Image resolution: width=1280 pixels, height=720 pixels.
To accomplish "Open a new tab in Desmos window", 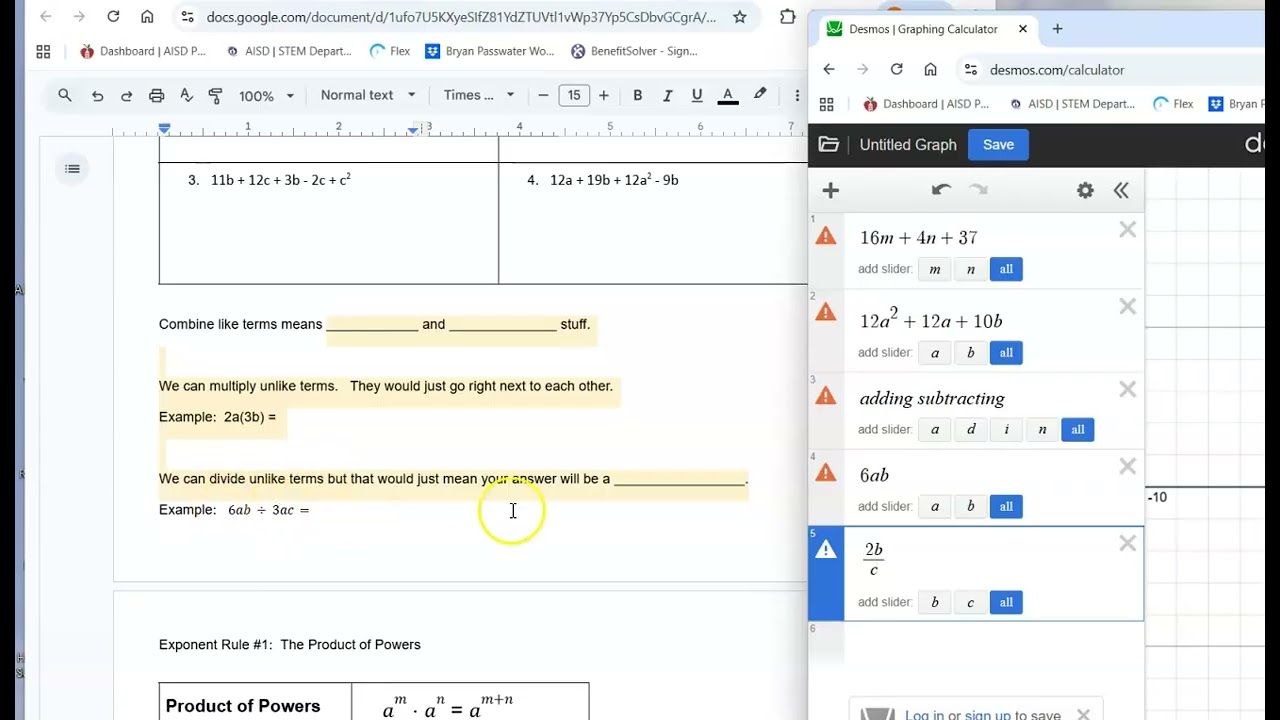I will click(x=1058, y=29).
